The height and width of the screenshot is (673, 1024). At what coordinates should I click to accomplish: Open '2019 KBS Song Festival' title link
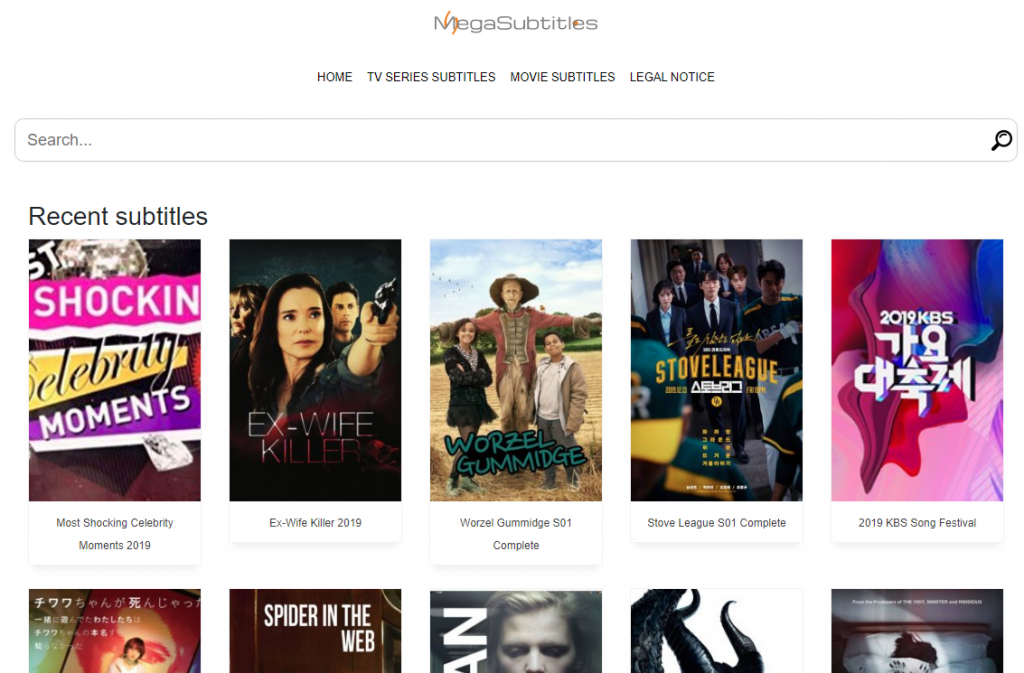(917, 523)
